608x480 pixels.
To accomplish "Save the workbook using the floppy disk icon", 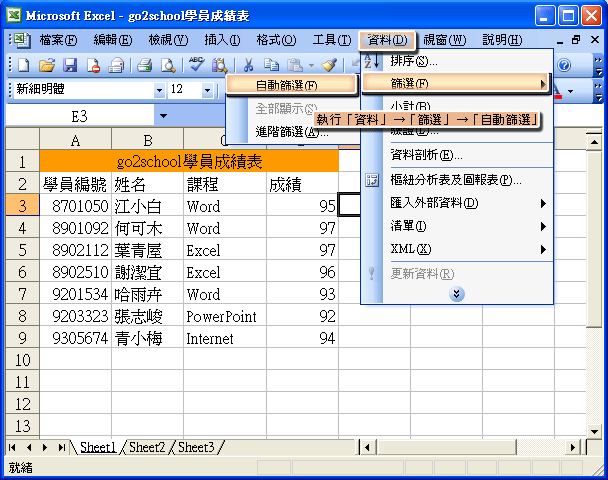I will click(70, 65).
